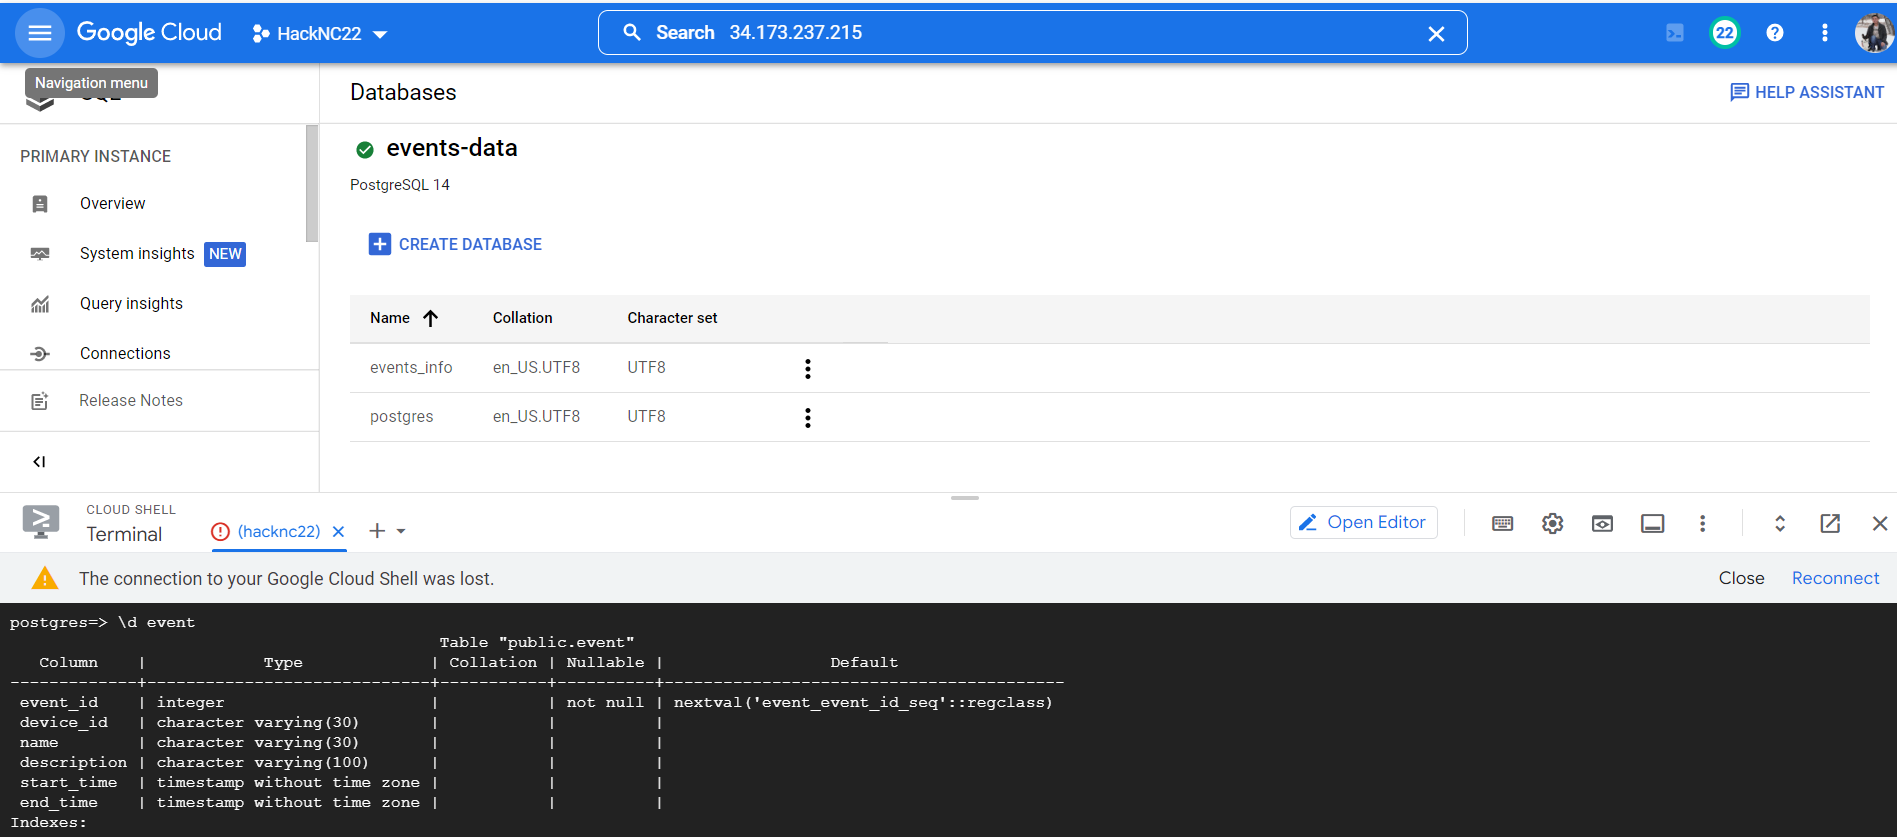Click the connection lost warning icon
This screenshot has height=837, width=1897.
point(45,578)
